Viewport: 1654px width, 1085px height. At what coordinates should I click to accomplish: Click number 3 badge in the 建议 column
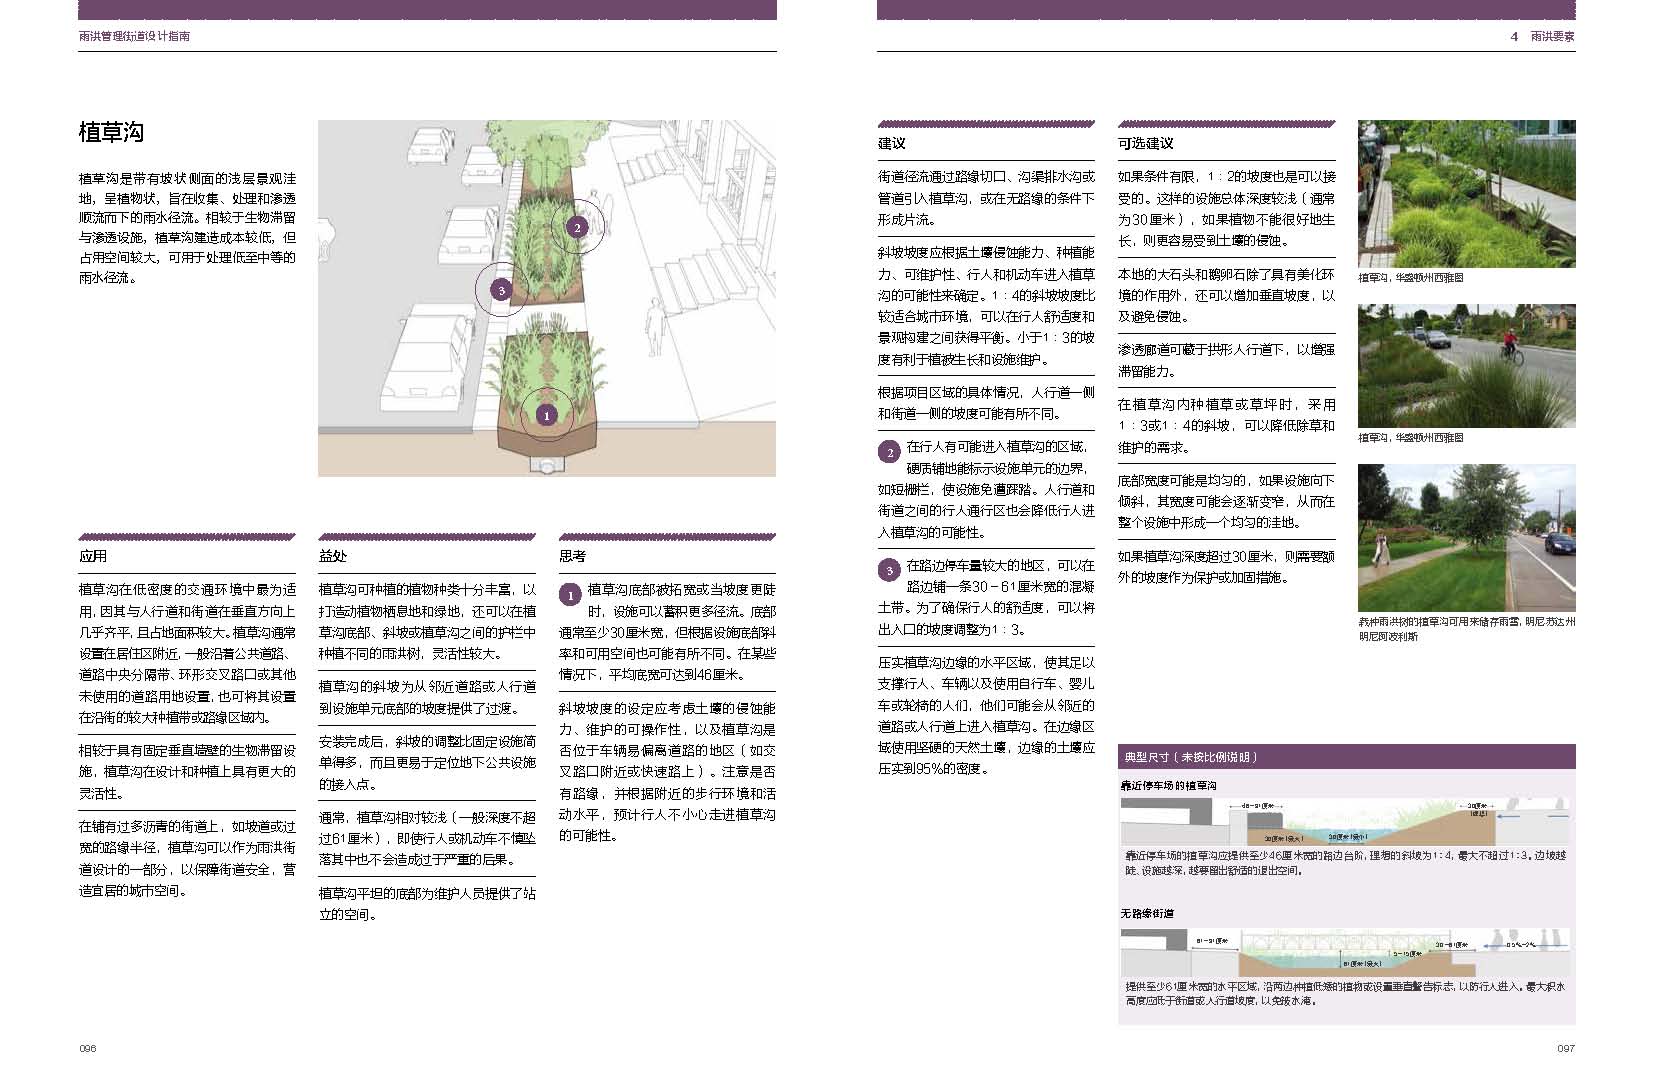click(890, 571)
